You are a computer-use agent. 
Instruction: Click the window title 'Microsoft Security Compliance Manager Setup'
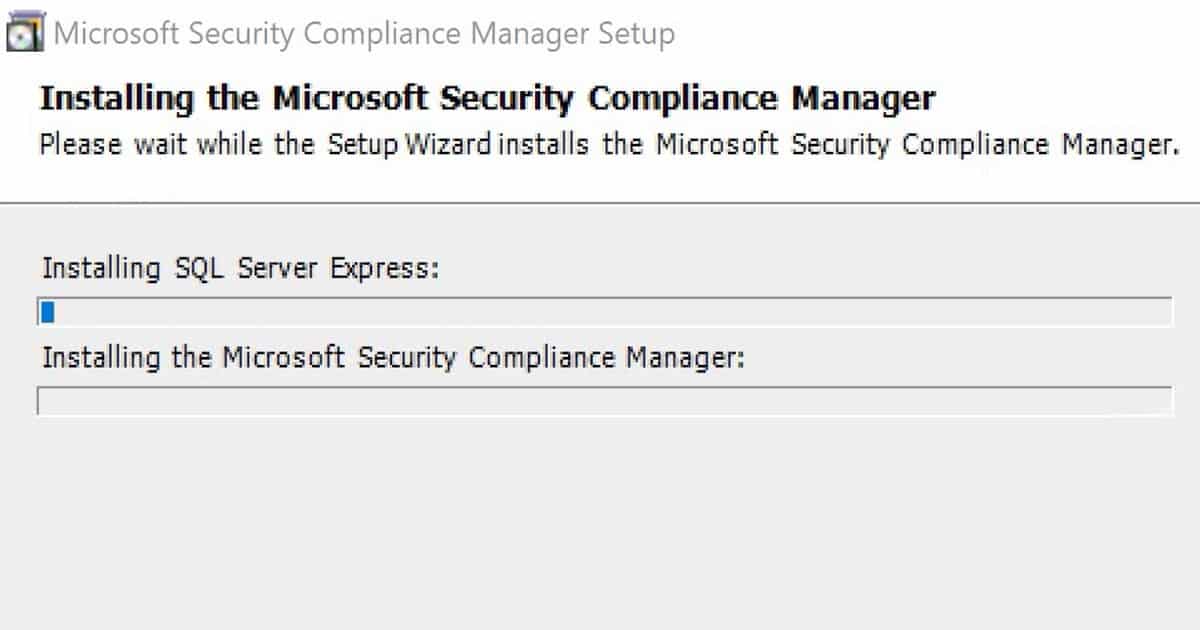365,35
